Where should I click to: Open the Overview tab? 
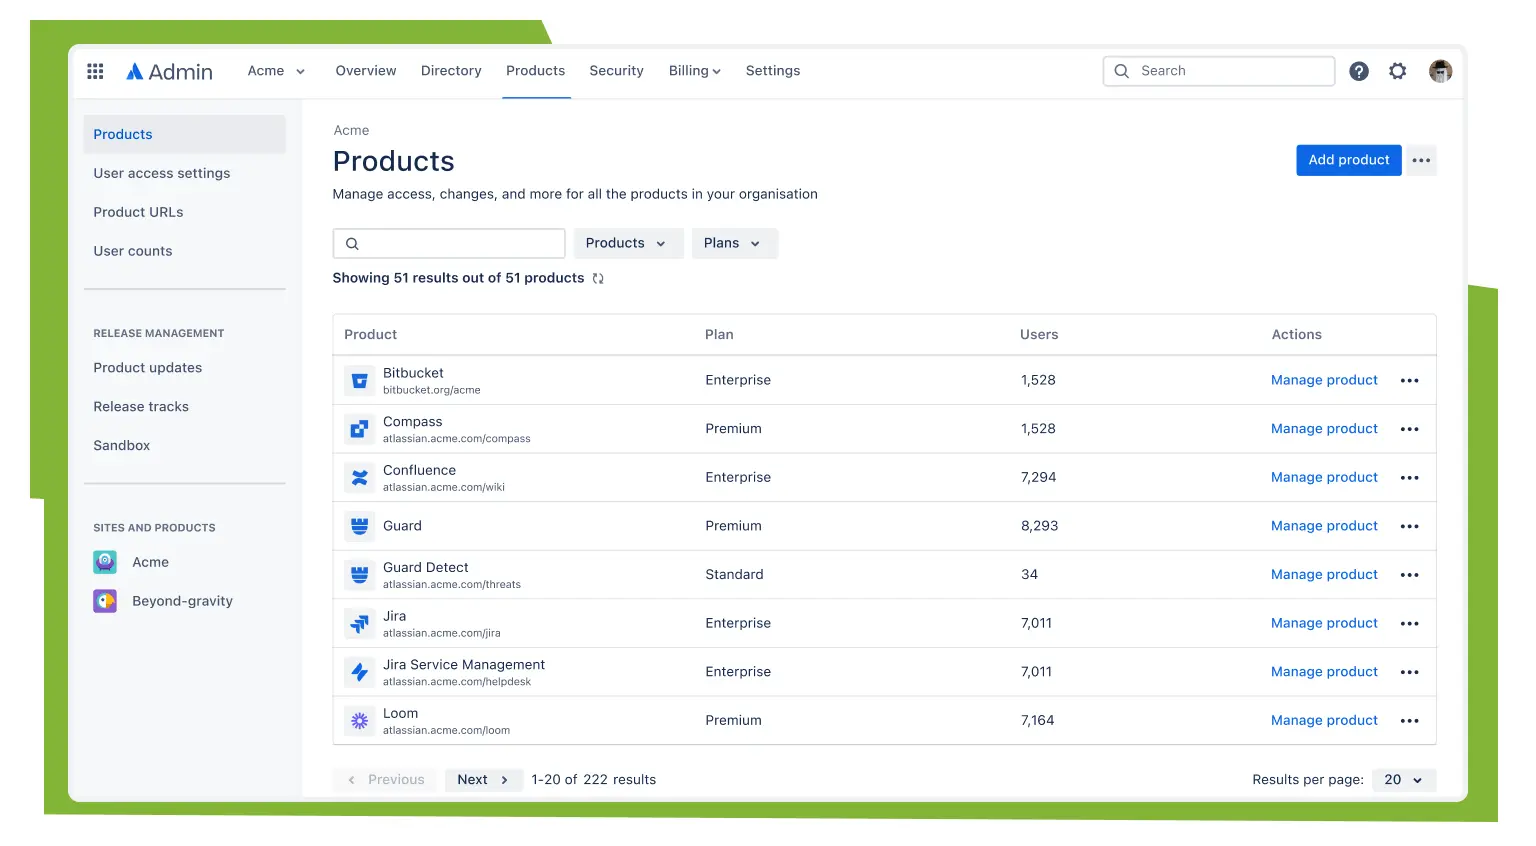click(x=366, y=71)
